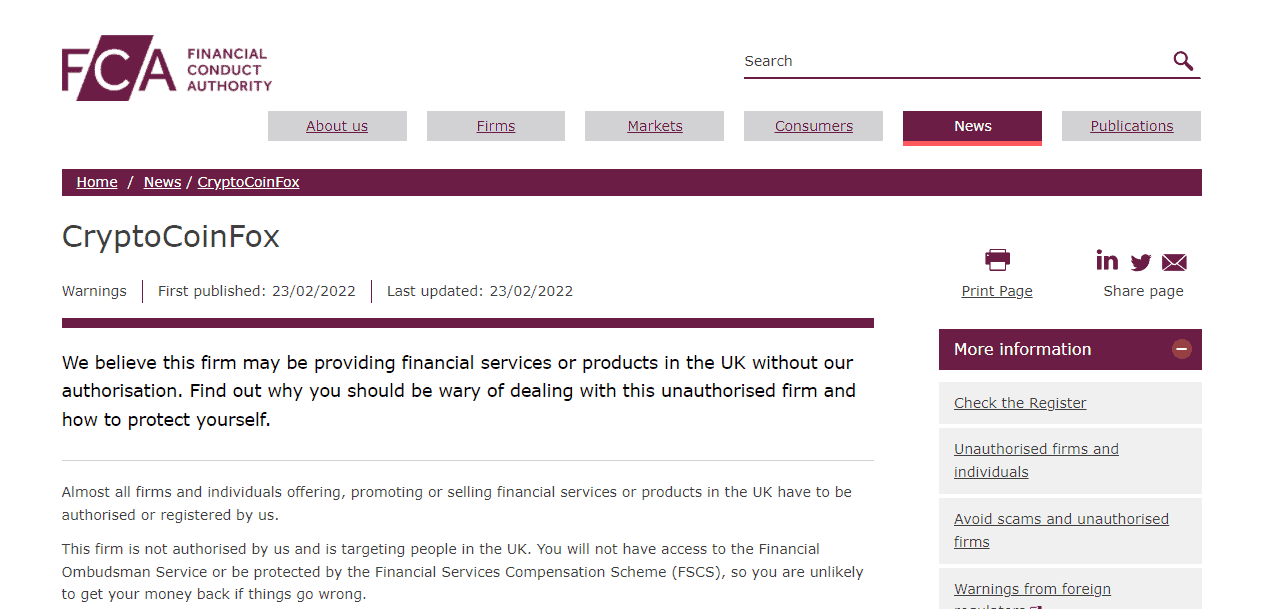Go to News breadcrumb link
The height and width of the screenshot is (609, 1263).
pyautogui.click(x=162, y=182)
